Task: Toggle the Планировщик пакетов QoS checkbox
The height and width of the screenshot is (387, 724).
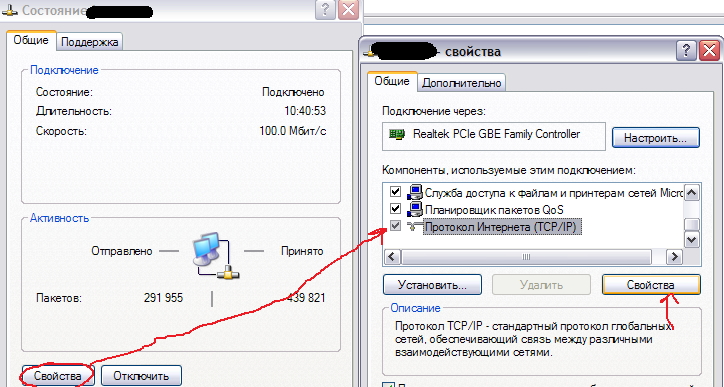Action: pos(395,208)
